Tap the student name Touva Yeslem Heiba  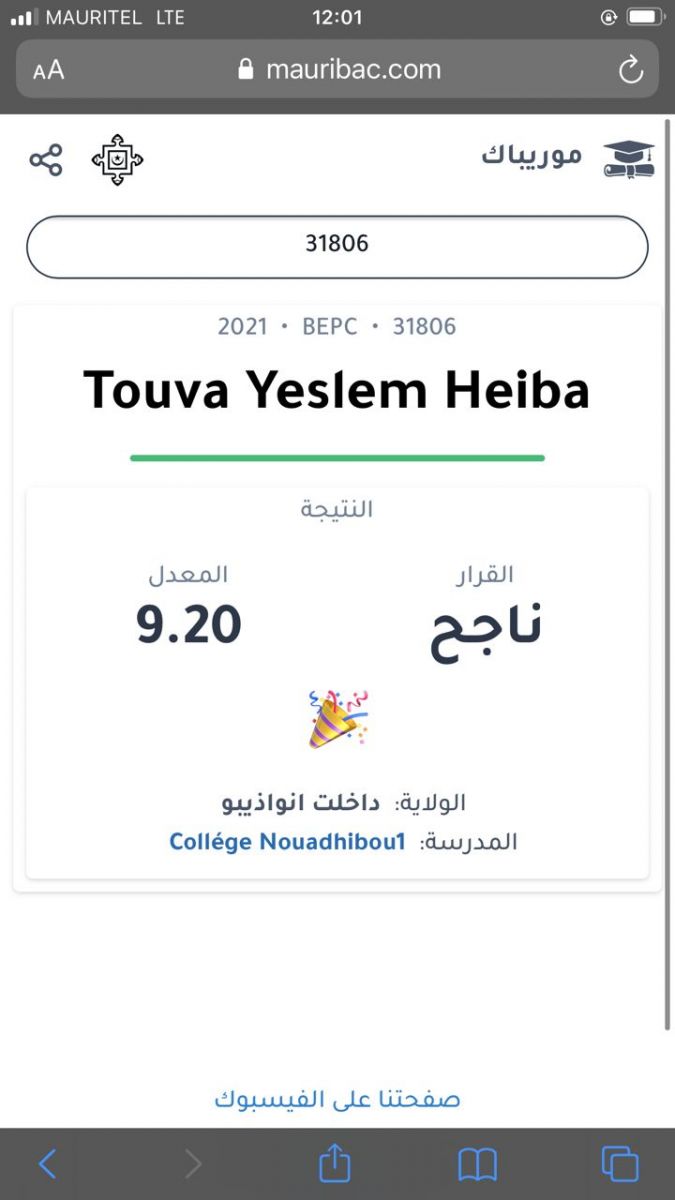pyautogui.click(x=337, y=390)
